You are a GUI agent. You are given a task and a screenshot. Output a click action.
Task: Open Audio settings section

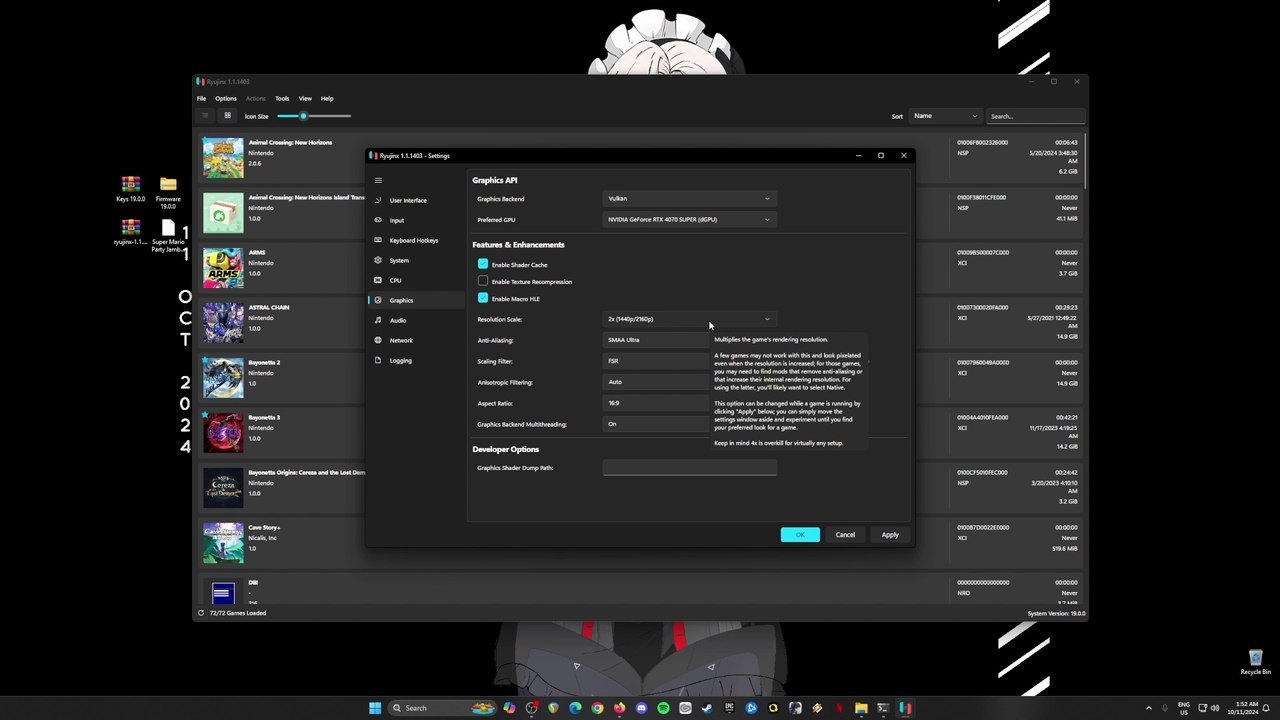pos(415,320)
